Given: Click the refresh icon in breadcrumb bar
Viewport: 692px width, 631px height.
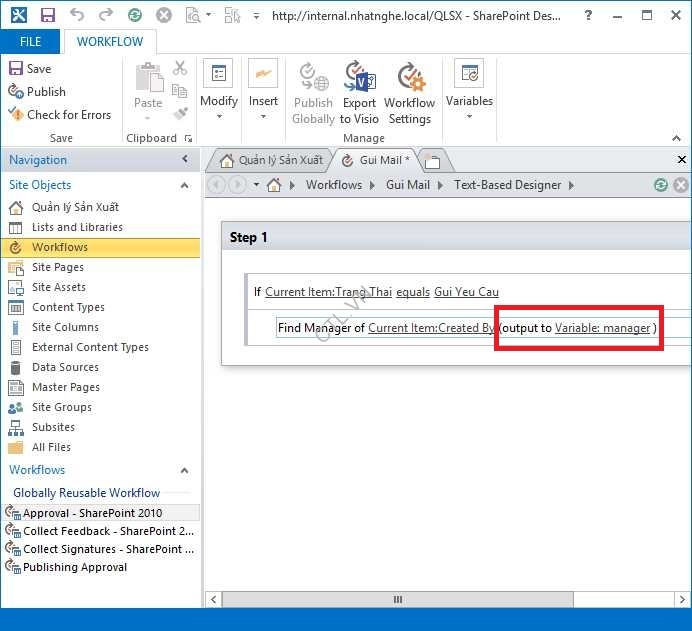Looking at the screenshot, I should click(660, 185).
